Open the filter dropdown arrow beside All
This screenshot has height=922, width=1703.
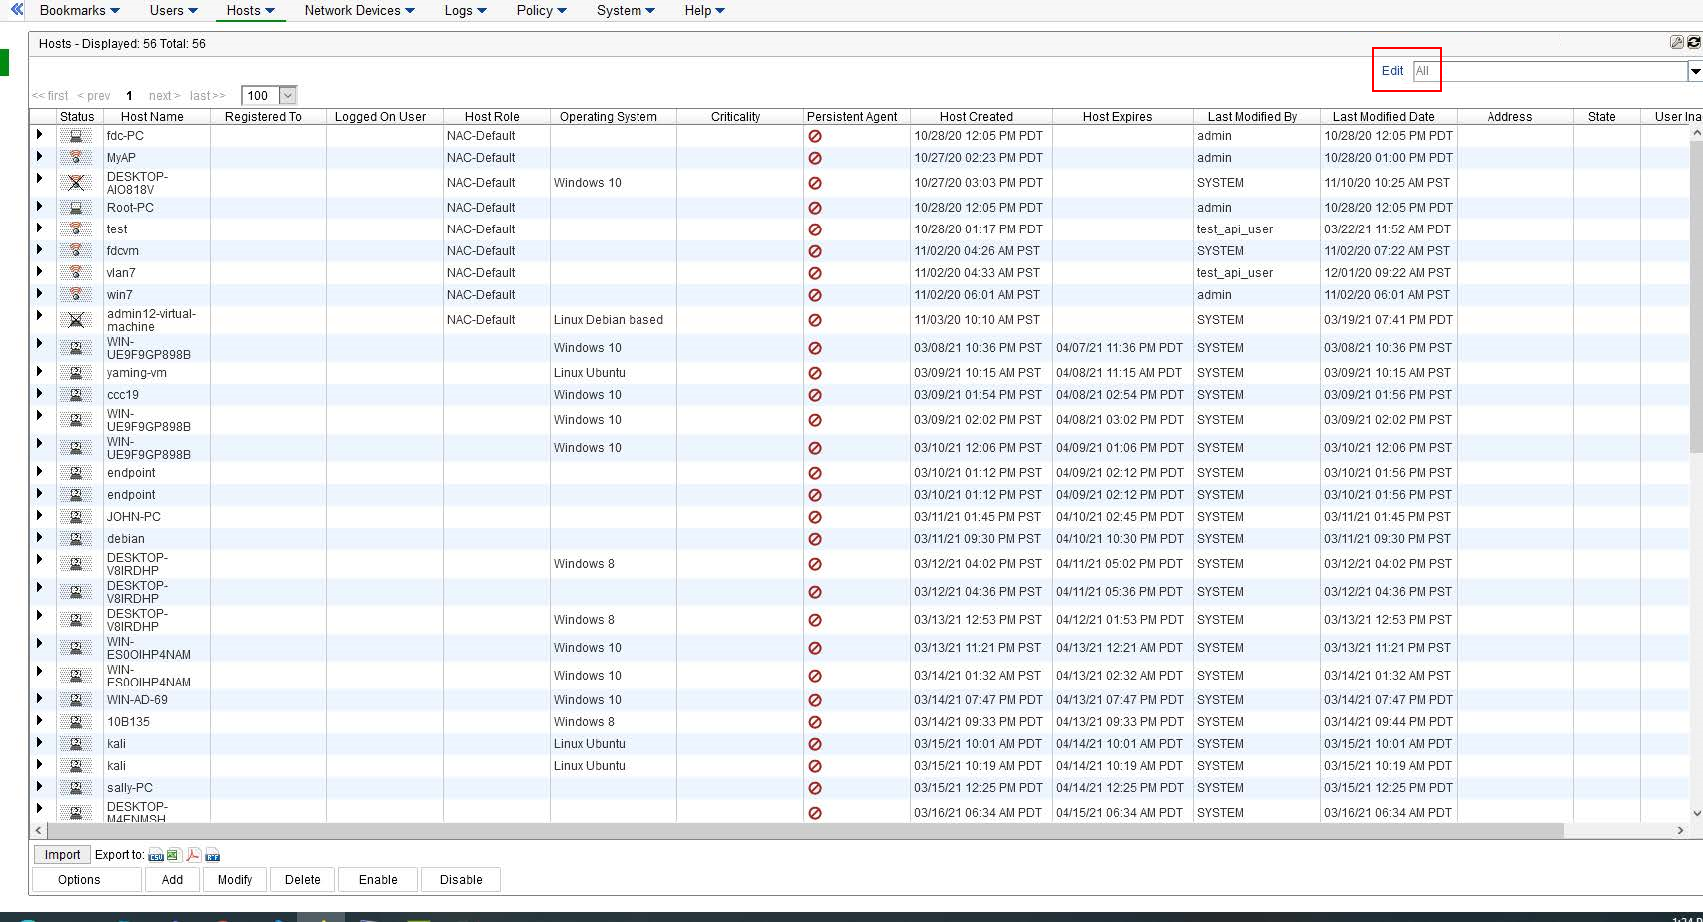pos(1695,71)
